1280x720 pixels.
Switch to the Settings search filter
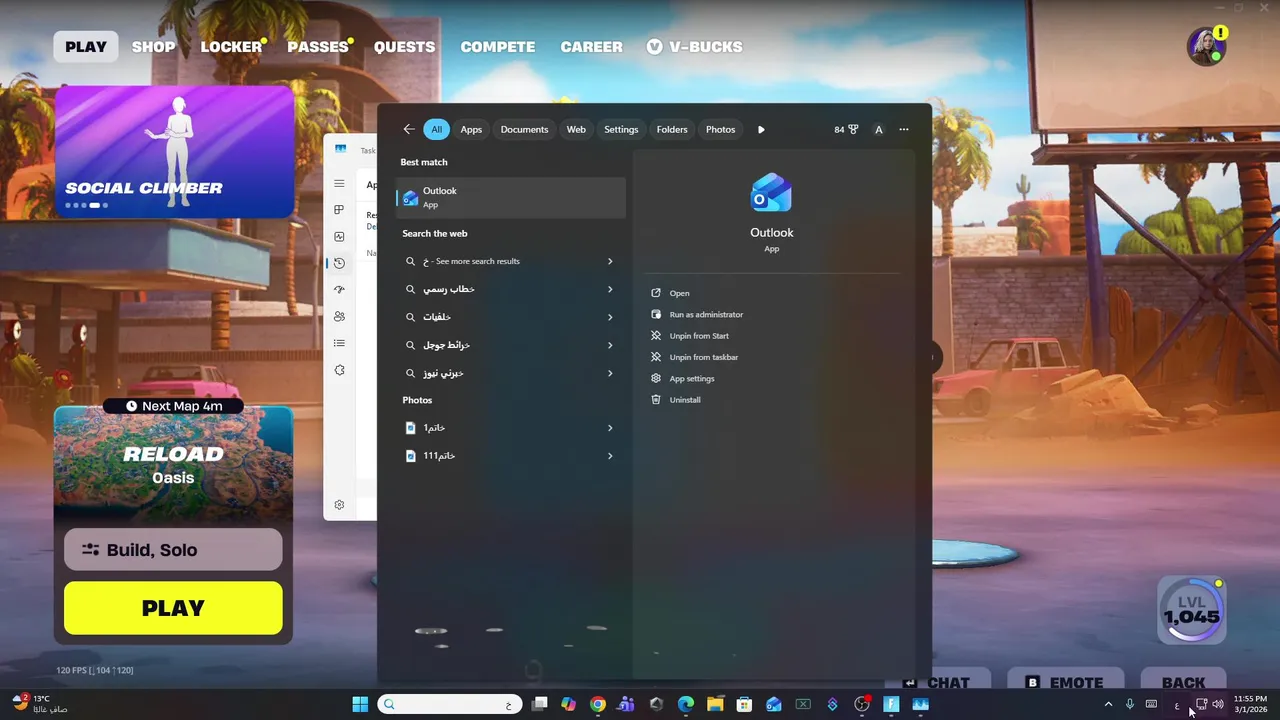[621, 129]
